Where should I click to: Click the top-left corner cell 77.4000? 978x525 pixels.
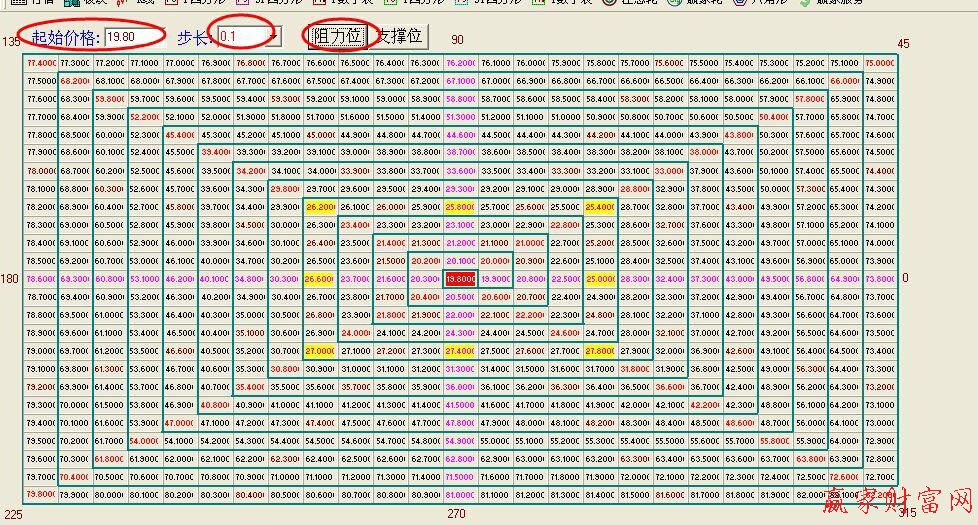tap(41, 63)
